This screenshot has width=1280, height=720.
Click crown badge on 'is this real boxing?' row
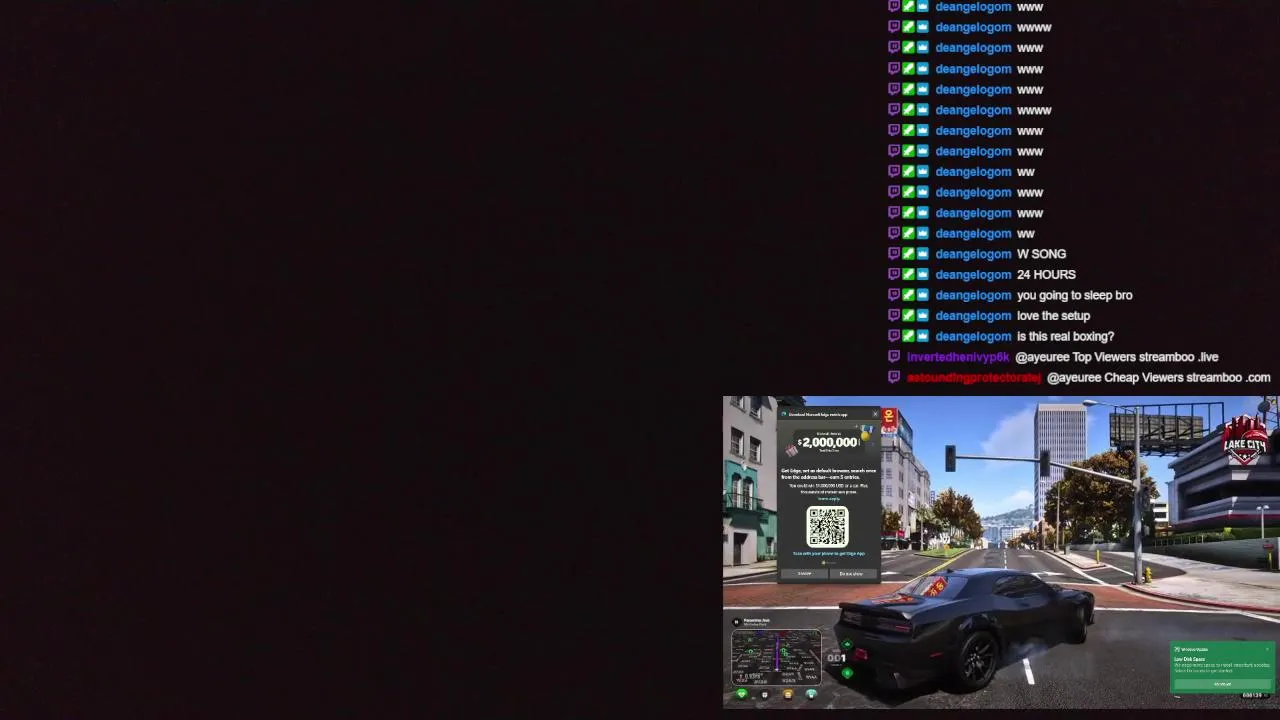(x=922, y=336)
